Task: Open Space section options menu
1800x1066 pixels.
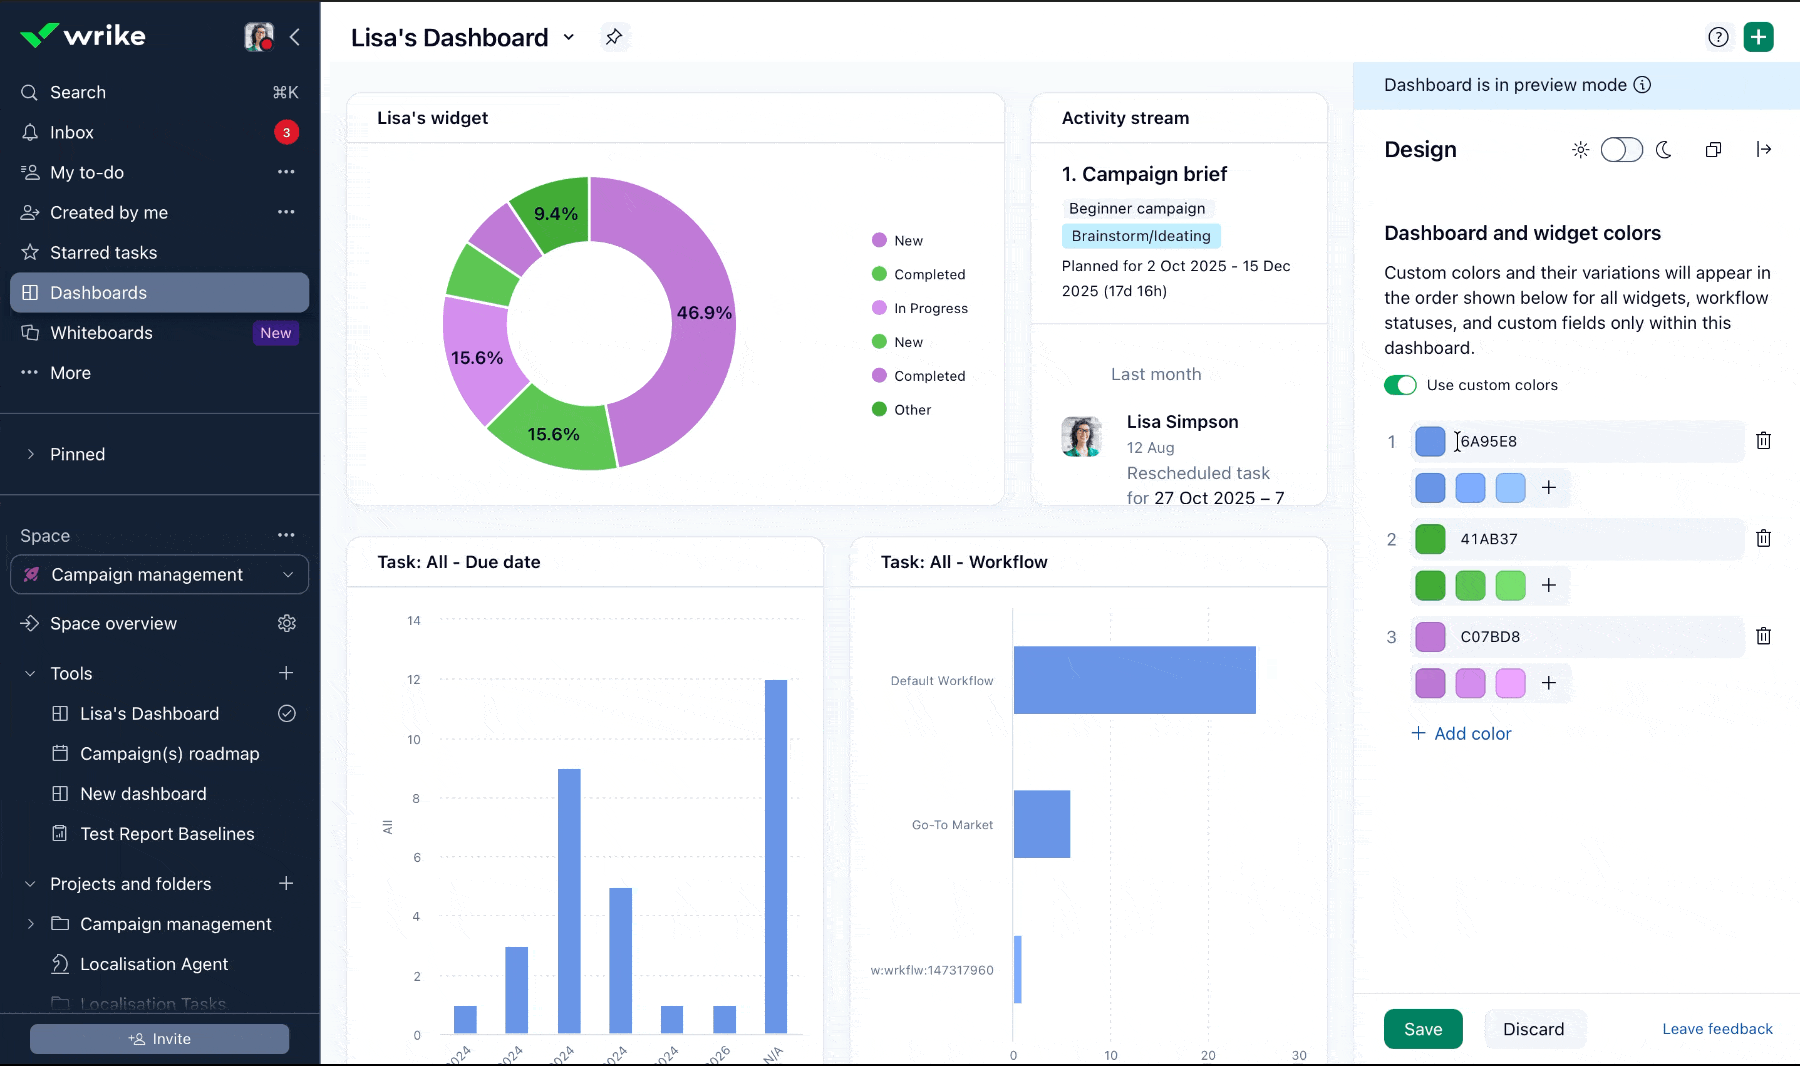Action: (286, 535)
